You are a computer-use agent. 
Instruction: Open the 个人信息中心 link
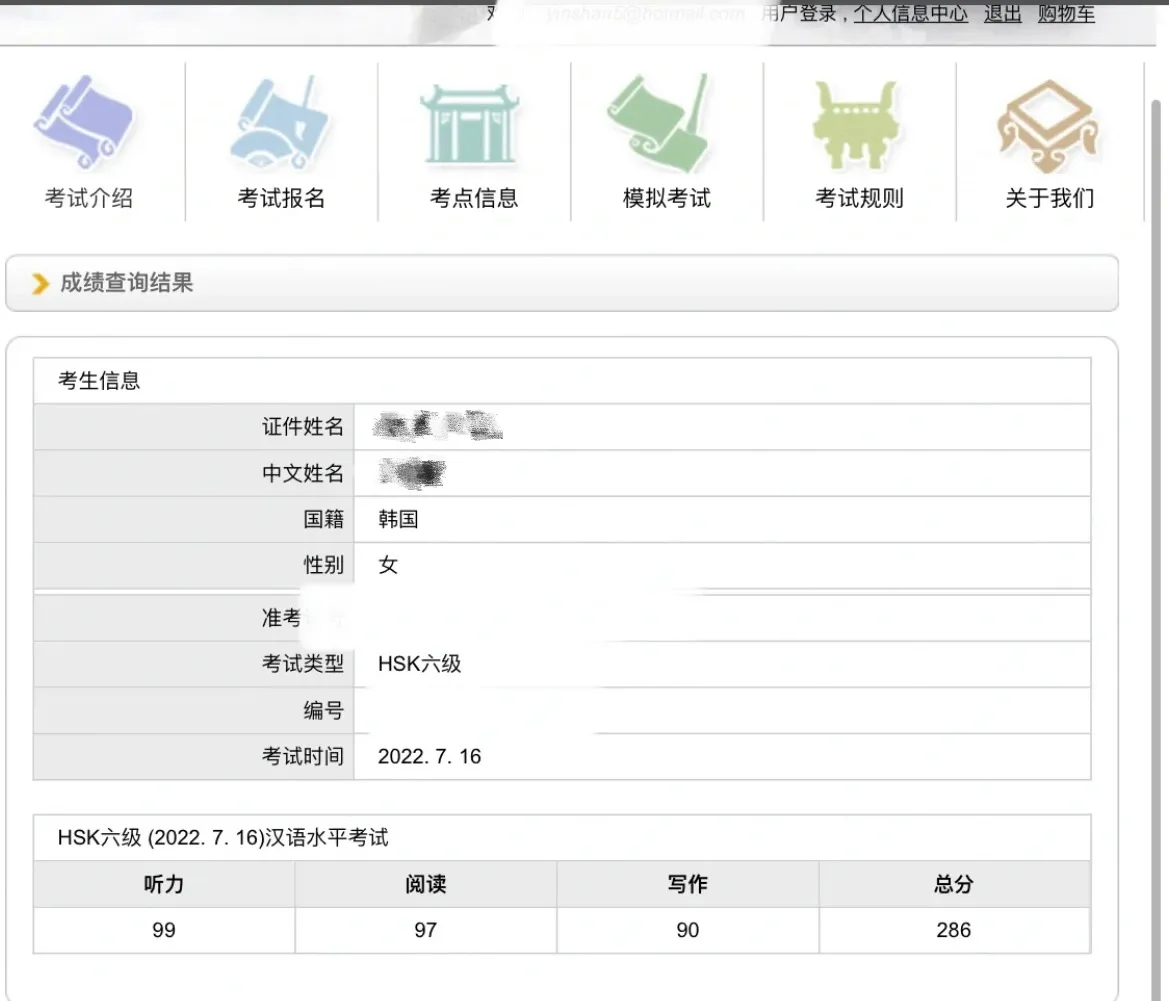(910, 13)
